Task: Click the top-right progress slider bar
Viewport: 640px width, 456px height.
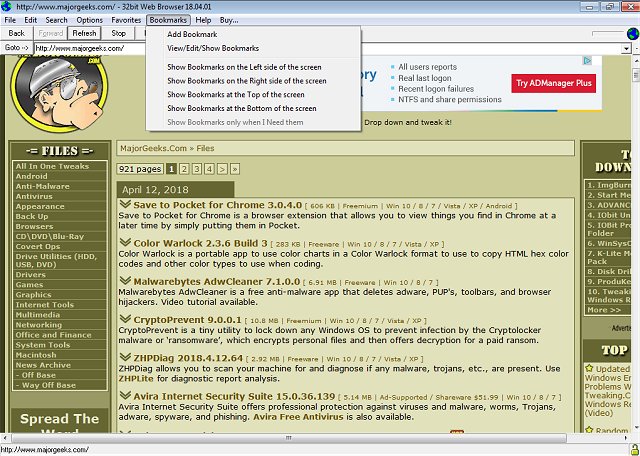Action: [x=609, y=33]
